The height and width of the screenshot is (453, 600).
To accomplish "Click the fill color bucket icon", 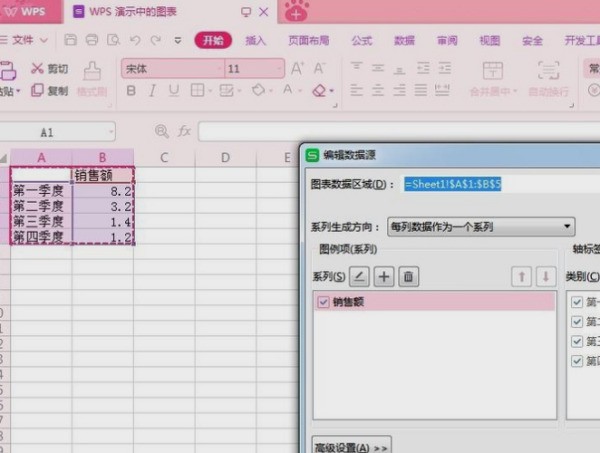I will tap(258, 91).
